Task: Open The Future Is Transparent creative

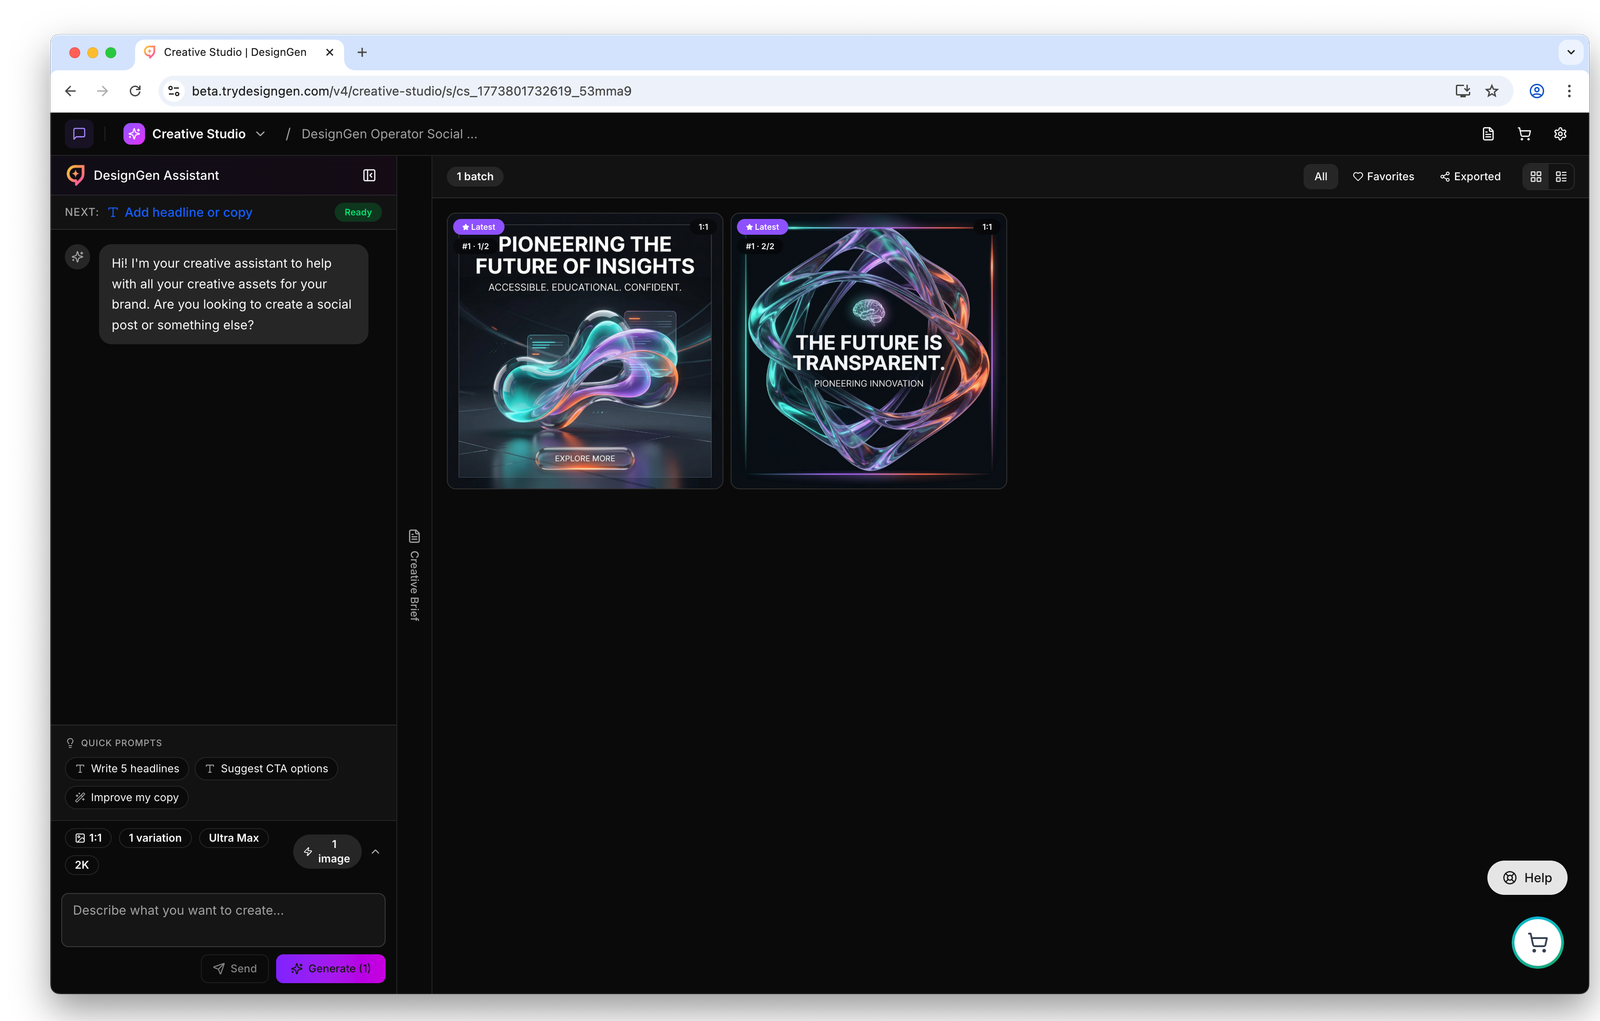Action: [869, 351]
